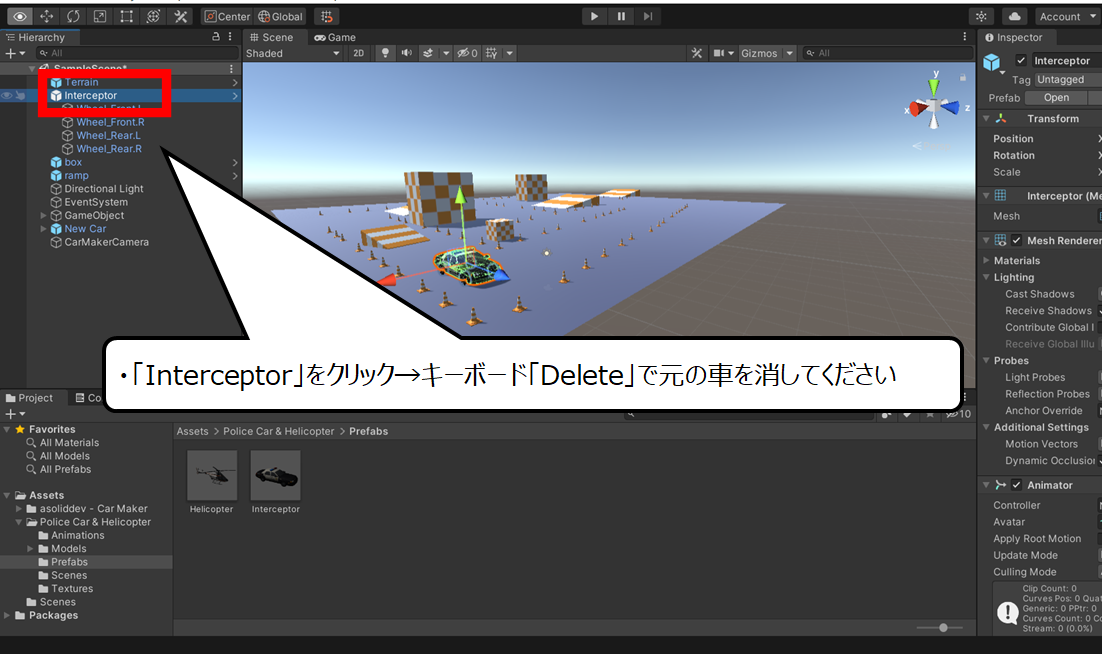1102x654 pixels.
Task: Open the Tag dropdown showing Untagged
Action: pos(1067,79)
